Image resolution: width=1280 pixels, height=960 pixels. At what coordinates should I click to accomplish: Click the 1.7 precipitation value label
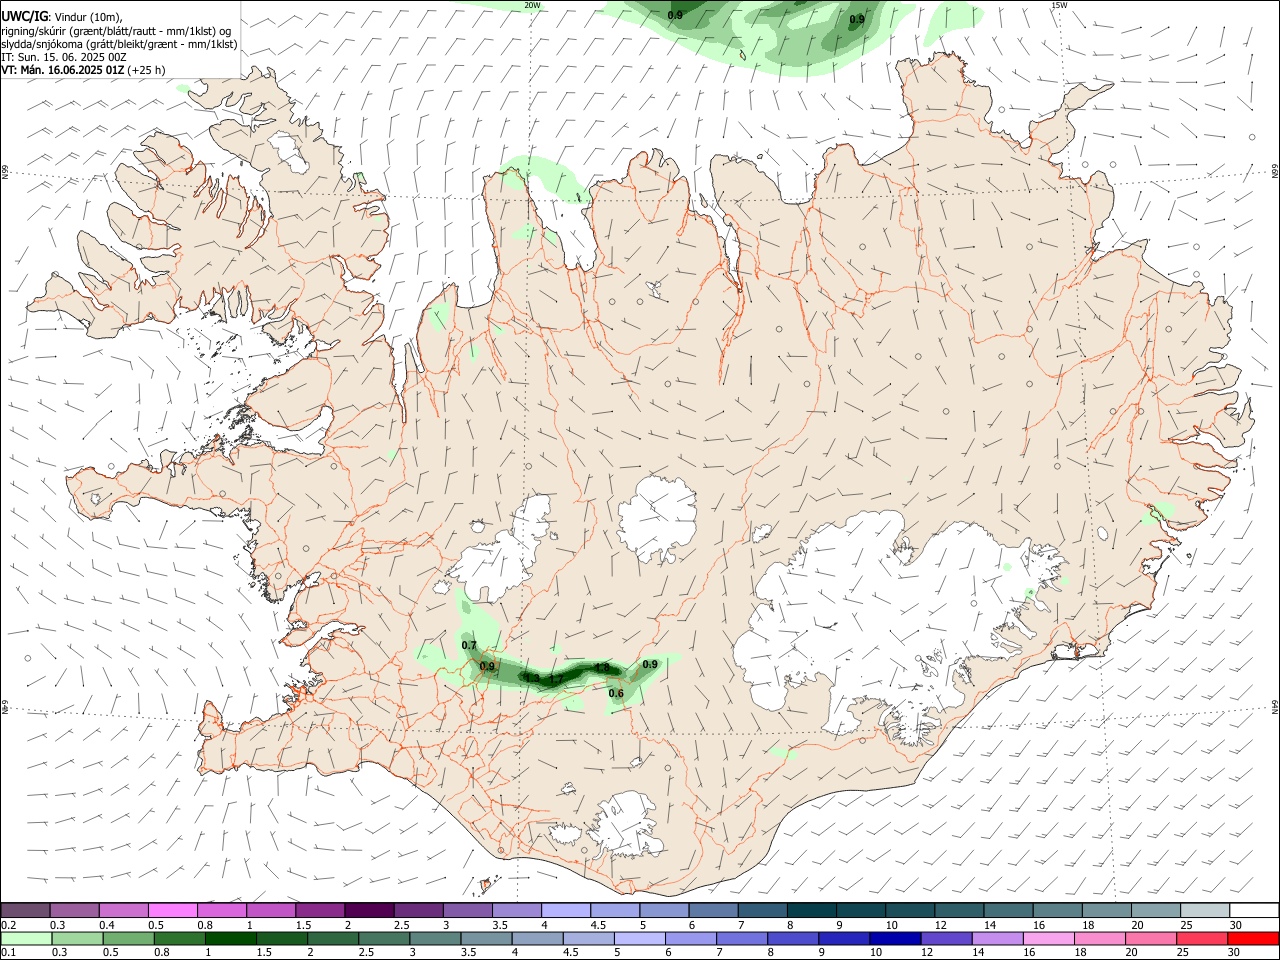coord(557,679)
